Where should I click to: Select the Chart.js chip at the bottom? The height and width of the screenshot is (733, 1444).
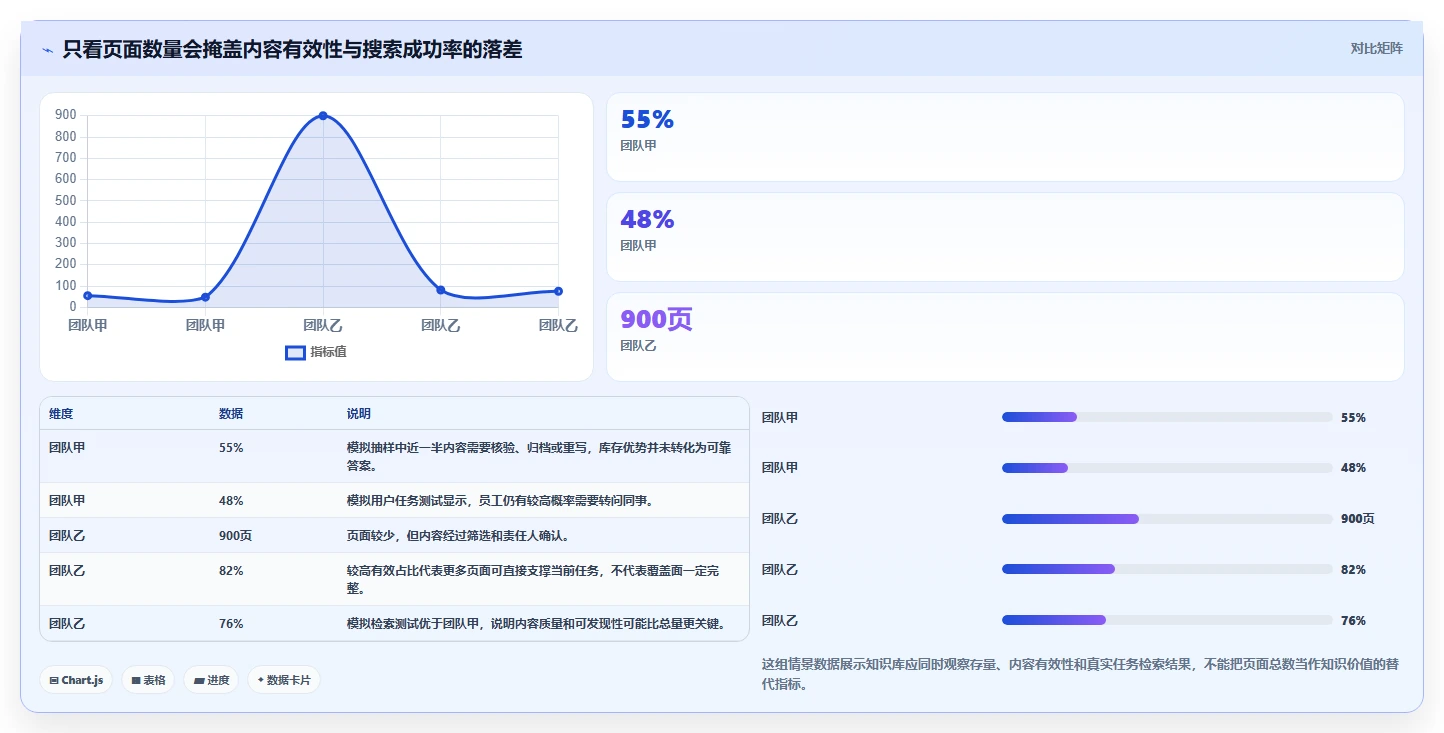coord(77,680)
